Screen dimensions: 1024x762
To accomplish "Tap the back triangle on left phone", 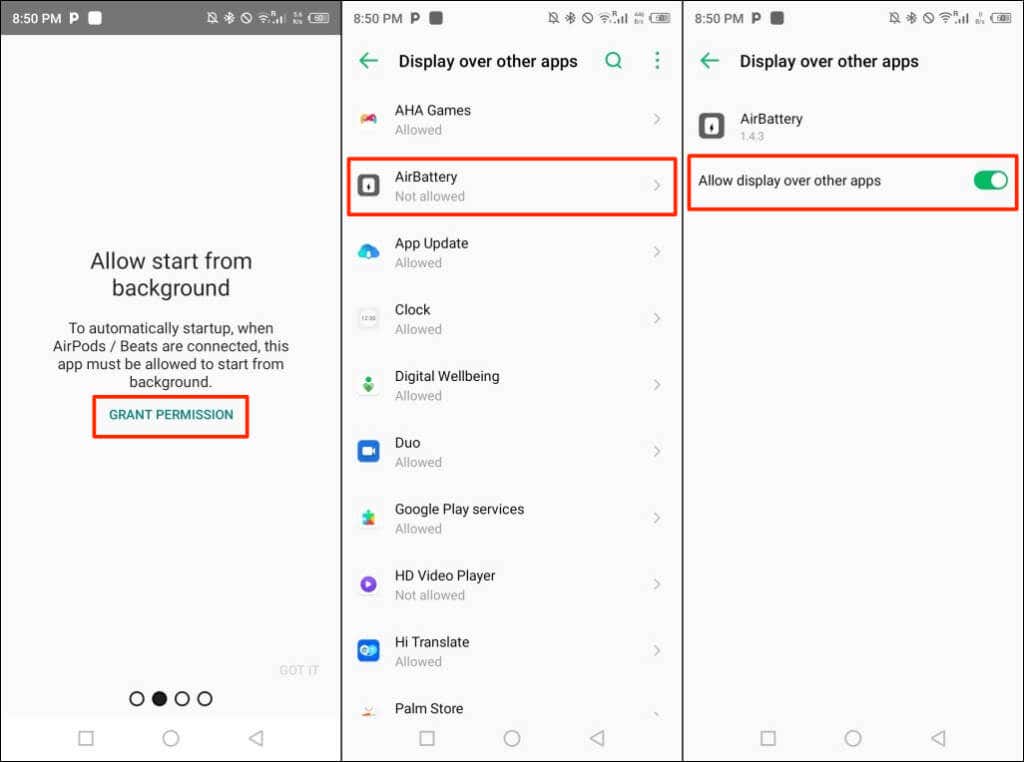I will click(256, 738).
